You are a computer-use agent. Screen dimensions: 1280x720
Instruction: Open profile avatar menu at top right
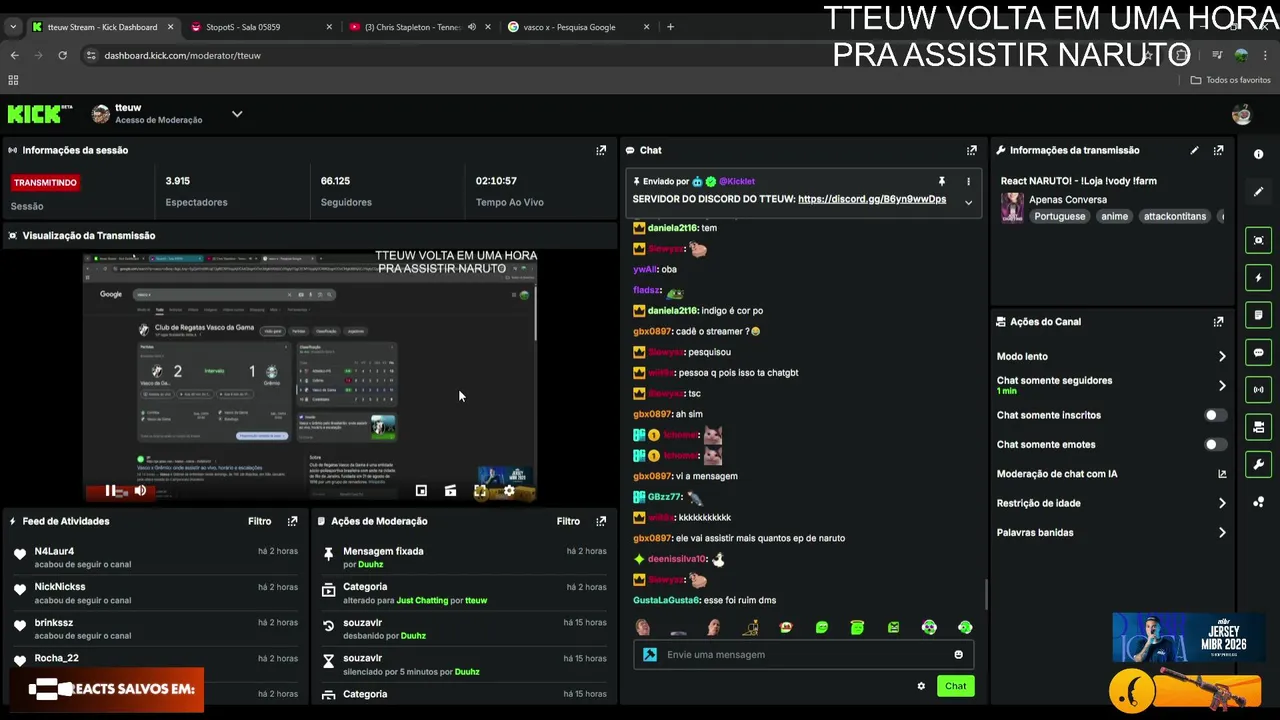[1241, 114]
